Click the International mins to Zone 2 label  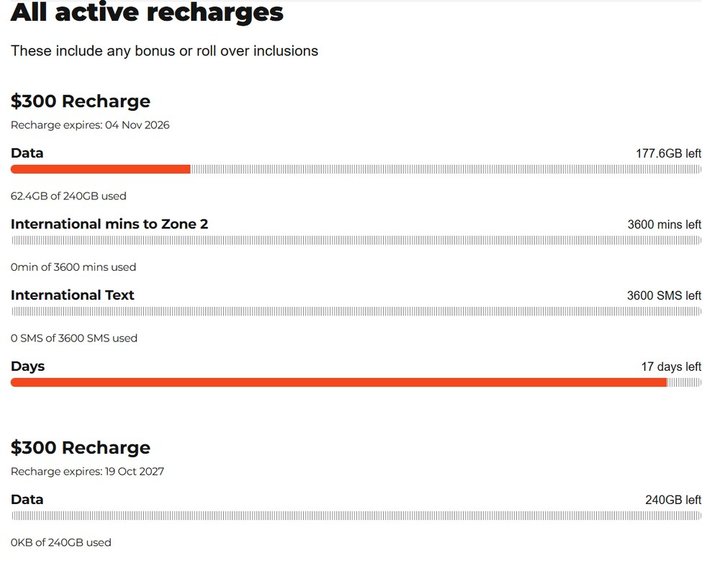tap(109, 224)
